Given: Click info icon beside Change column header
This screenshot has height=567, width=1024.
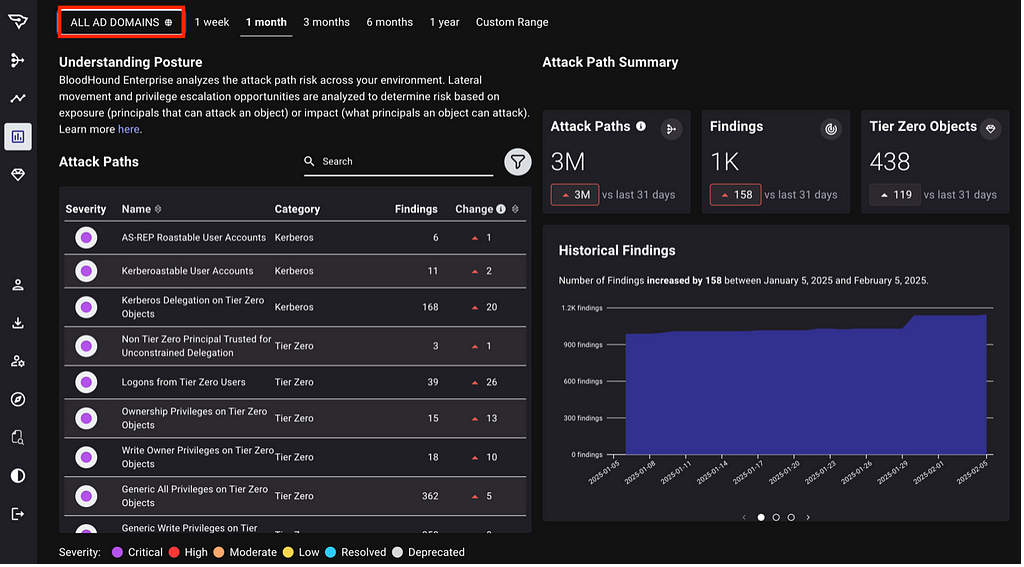Looking at the screenshot, I should tap(501, 209).
